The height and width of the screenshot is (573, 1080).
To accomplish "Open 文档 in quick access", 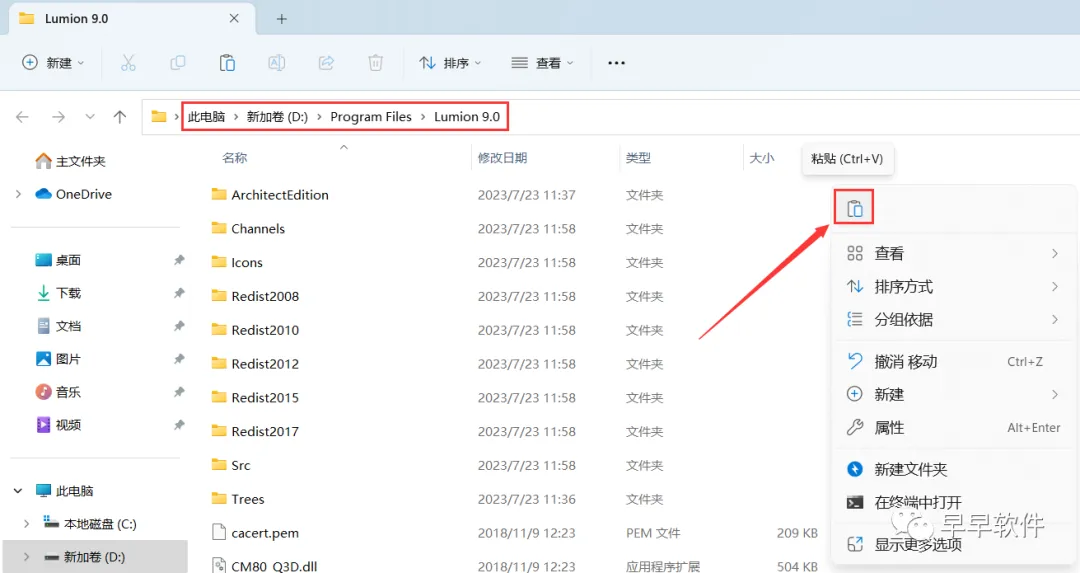I will coord(59,326).
